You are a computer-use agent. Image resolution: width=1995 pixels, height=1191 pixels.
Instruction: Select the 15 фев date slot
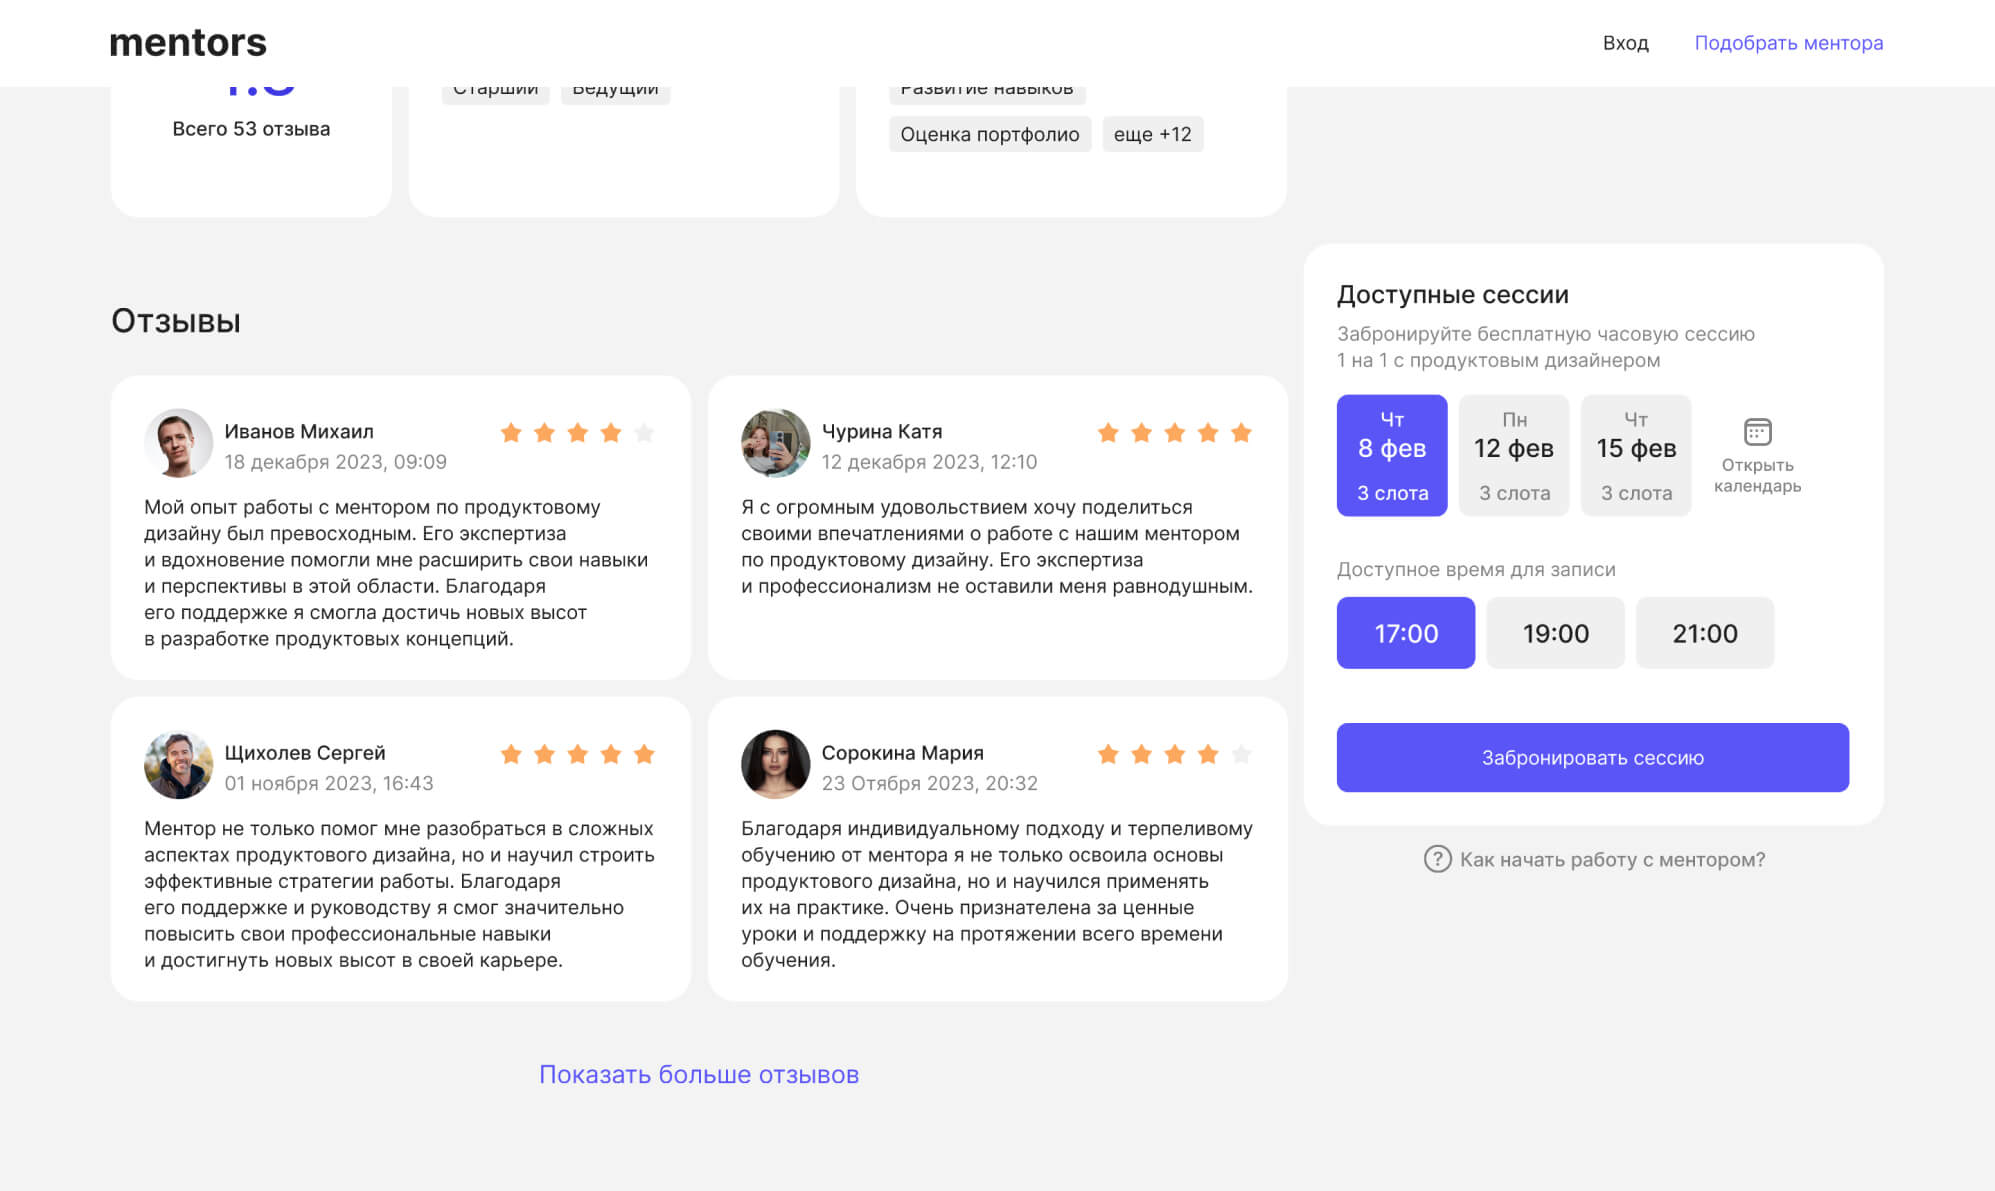[1635, 455]
